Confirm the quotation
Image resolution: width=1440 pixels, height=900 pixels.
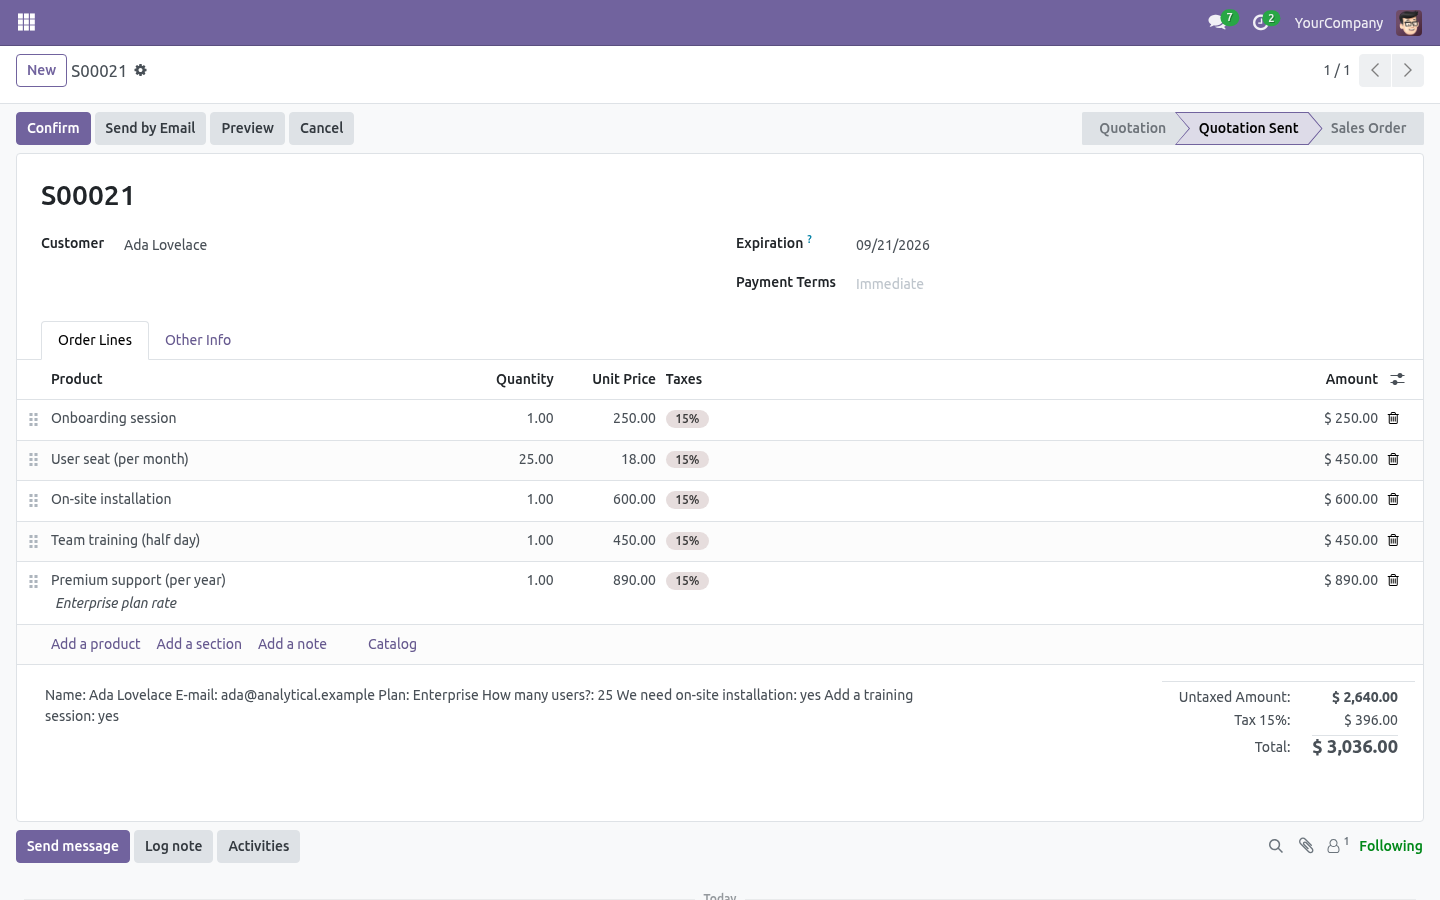pyautogui.click(x=53, y=128)
